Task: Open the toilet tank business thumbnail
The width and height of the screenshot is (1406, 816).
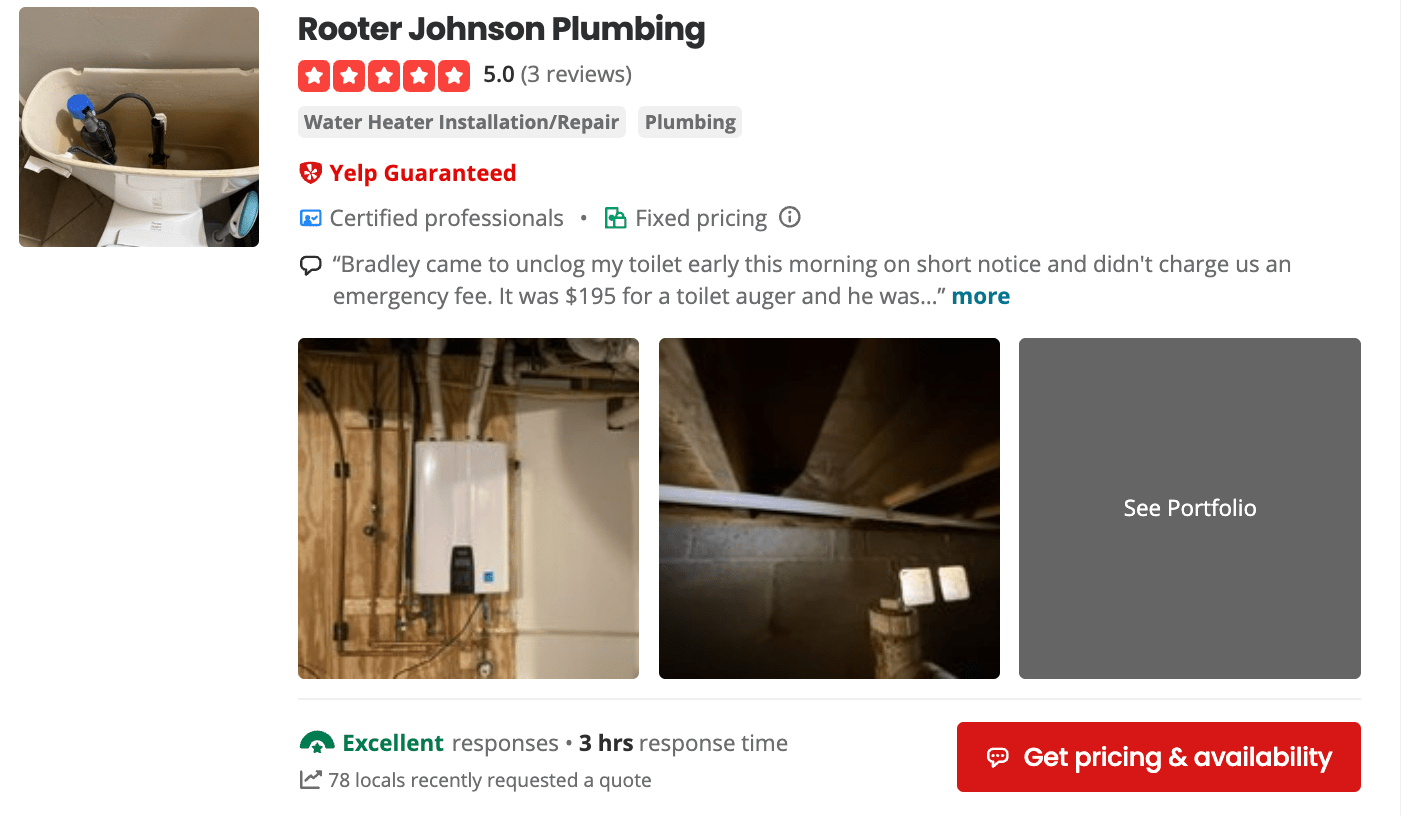Action: [139, 127]
